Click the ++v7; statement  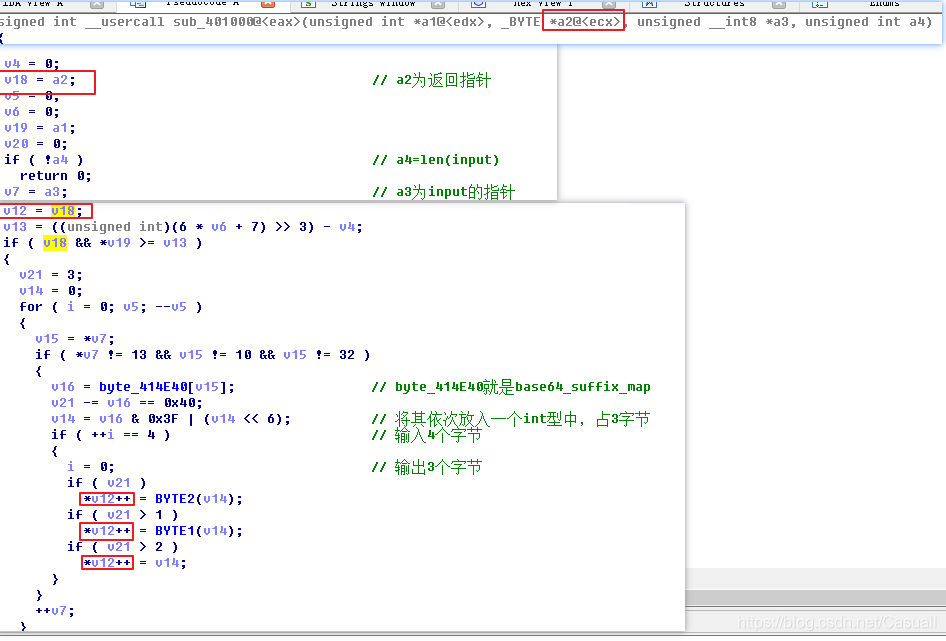tap(55, 611)
